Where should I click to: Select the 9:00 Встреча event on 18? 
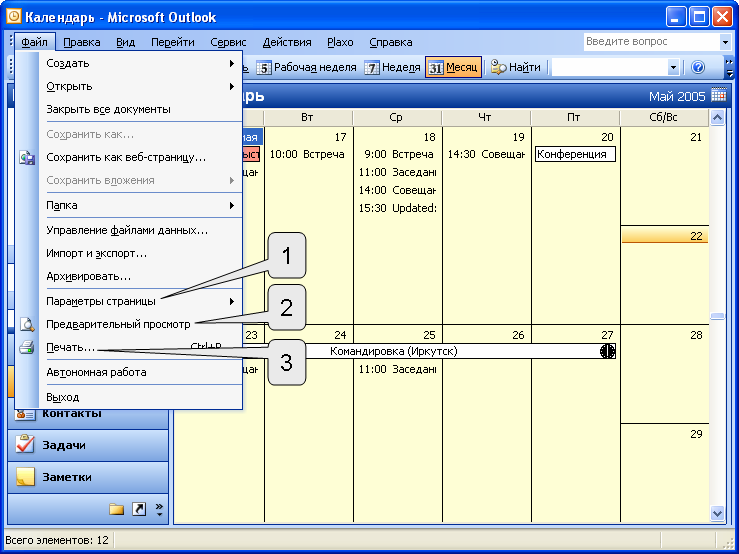pyautogui.click(x=398, y=154)
